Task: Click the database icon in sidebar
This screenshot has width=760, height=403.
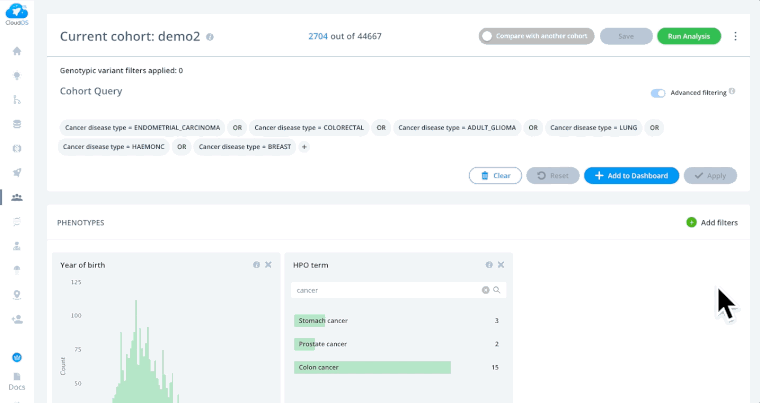Action: pos(16,124)
